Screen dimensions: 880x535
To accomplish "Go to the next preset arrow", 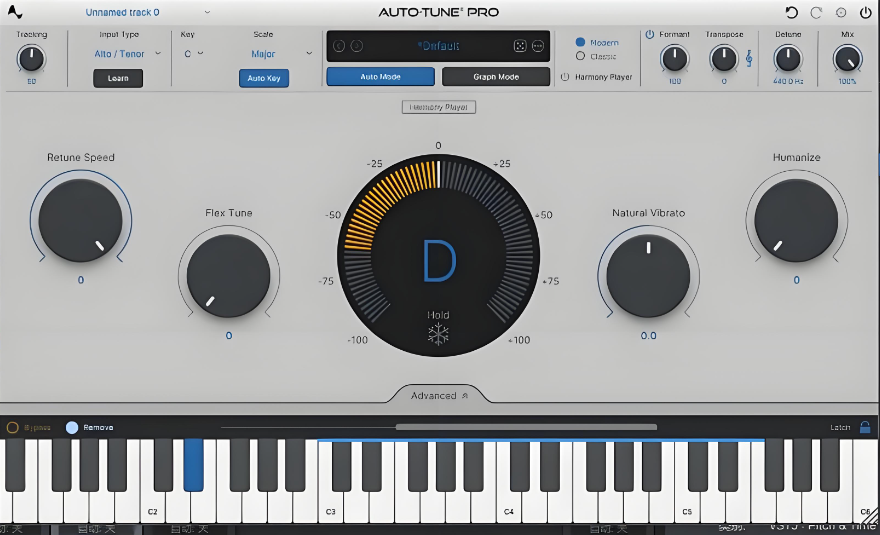I will tap(356, 46).
